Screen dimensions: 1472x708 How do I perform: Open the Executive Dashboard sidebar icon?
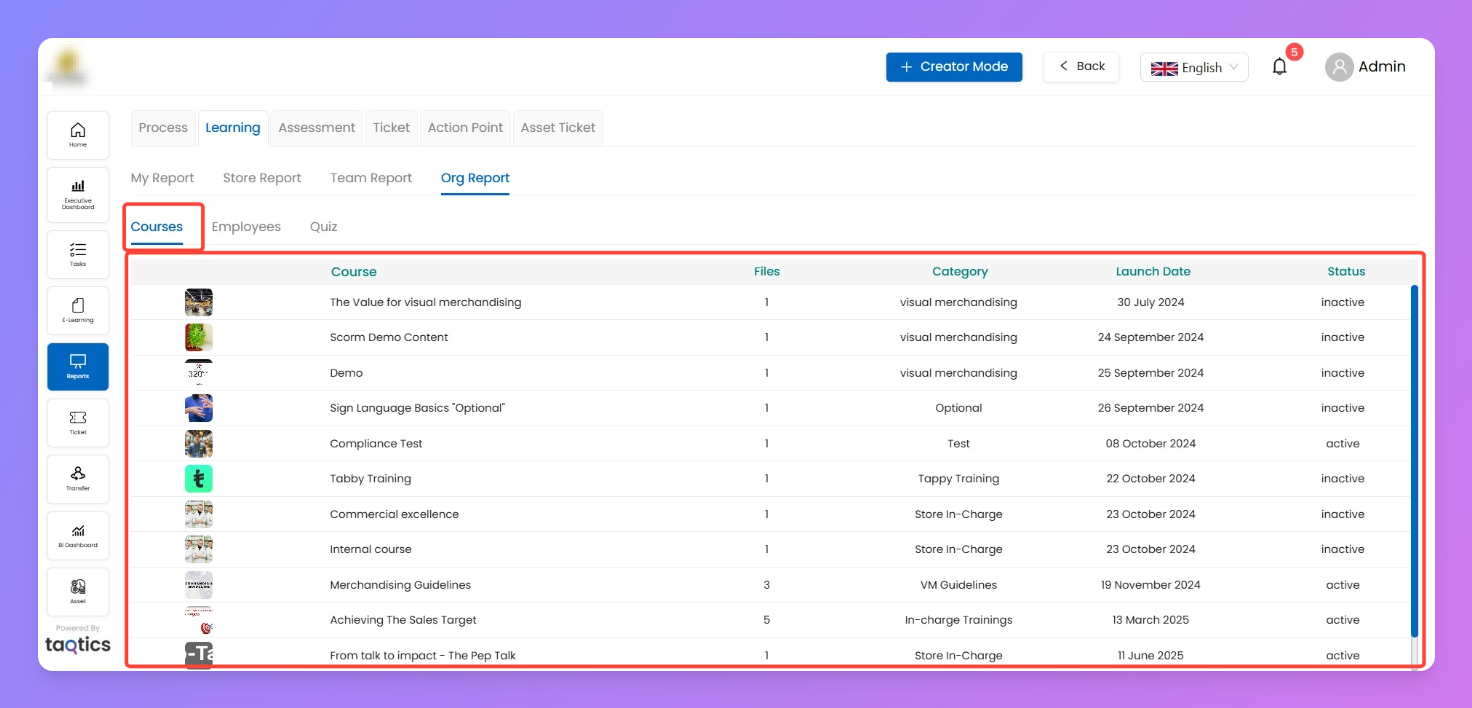point(78,192)
